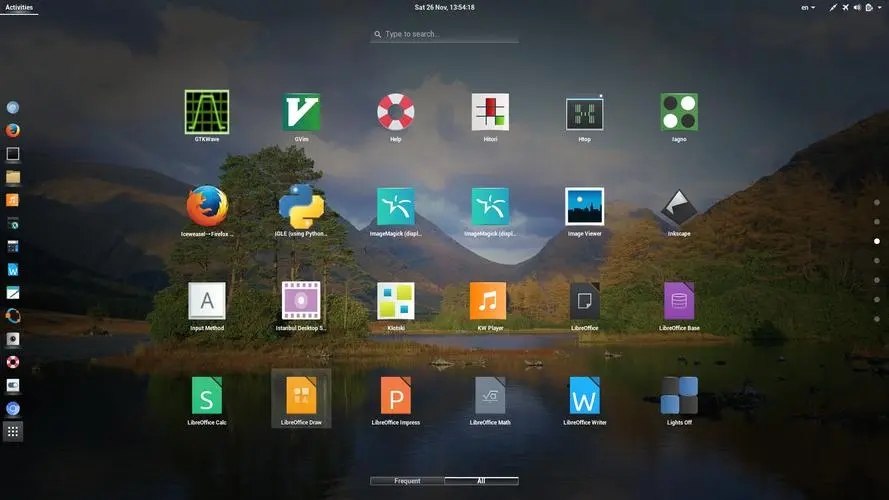
Task: Click the volume speaker status icon
Action: [x=857, y=7]
